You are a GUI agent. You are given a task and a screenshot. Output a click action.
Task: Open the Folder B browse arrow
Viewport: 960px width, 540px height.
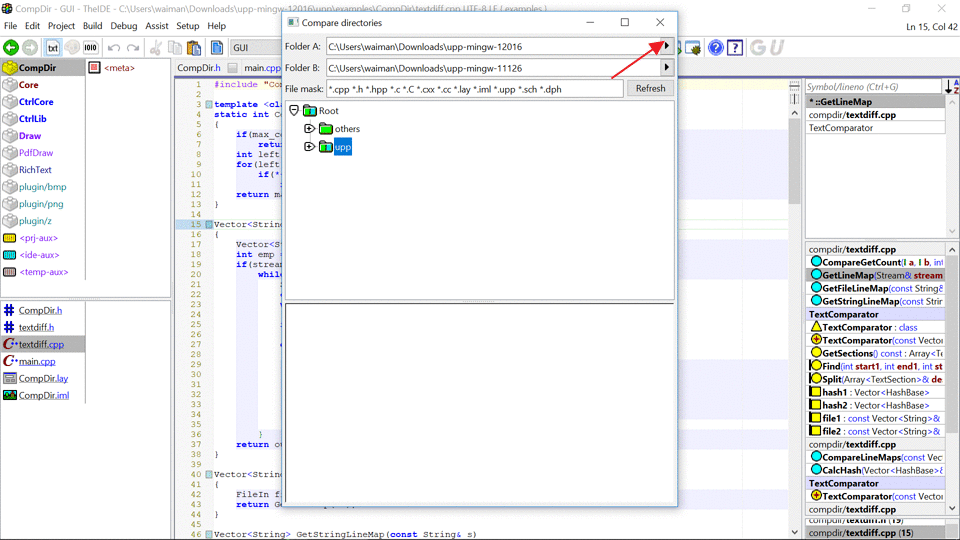pos(667,68)
